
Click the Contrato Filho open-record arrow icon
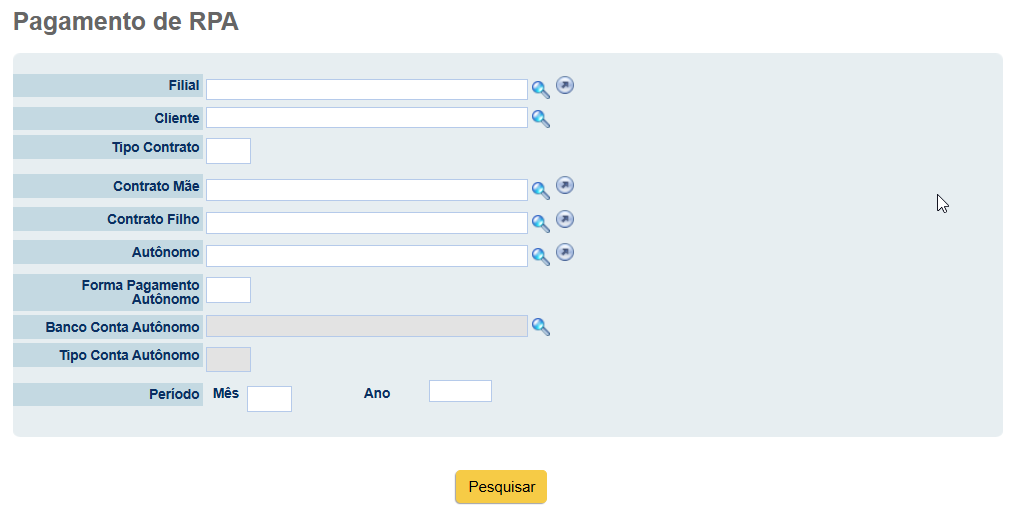click(565, 219)
